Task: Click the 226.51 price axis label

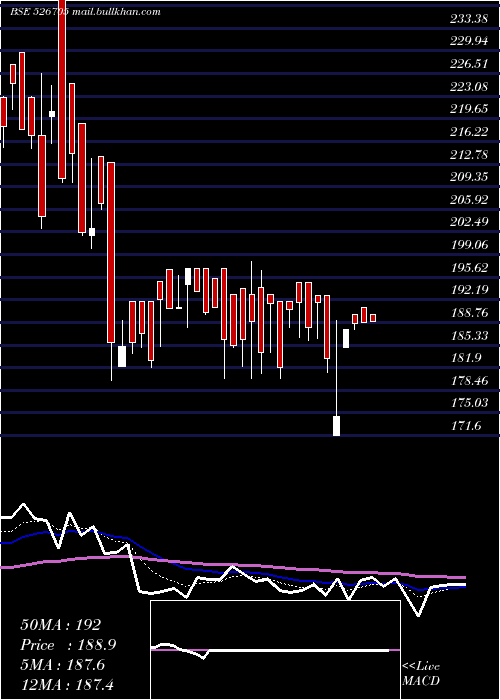Action: tap(470, 64)
